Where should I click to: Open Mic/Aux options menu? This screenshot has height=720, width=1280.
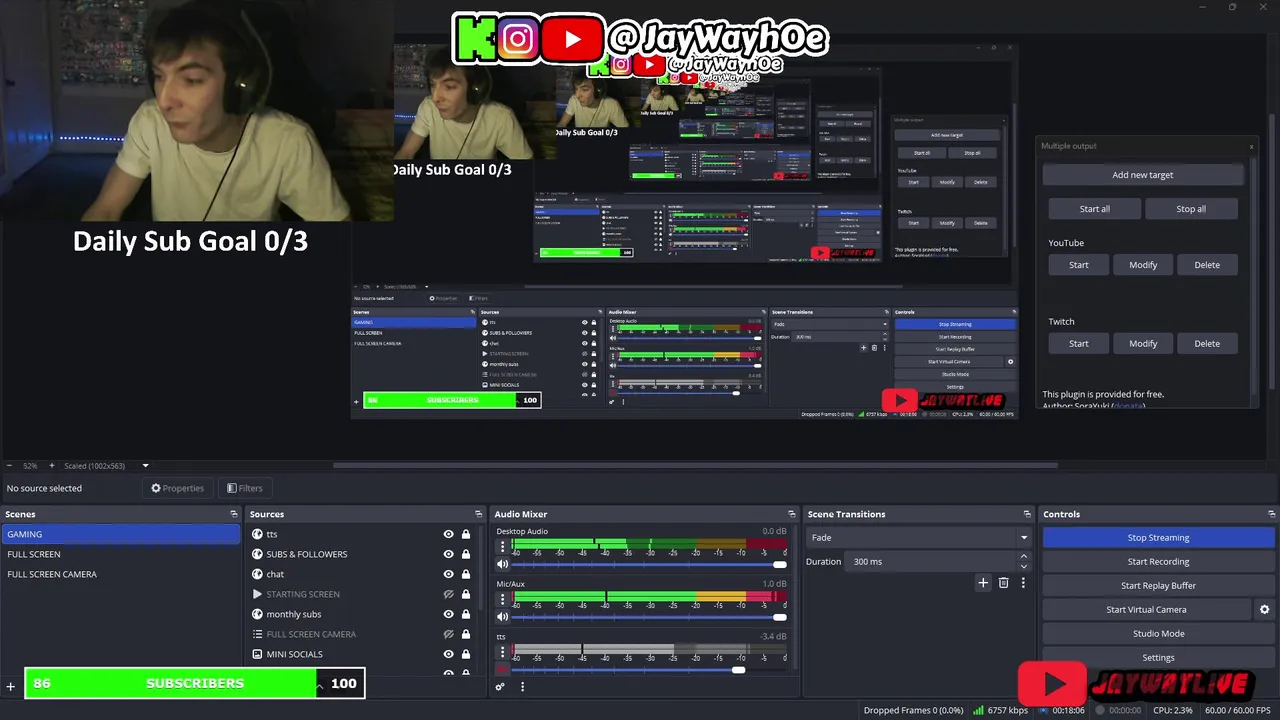point(503,599)
